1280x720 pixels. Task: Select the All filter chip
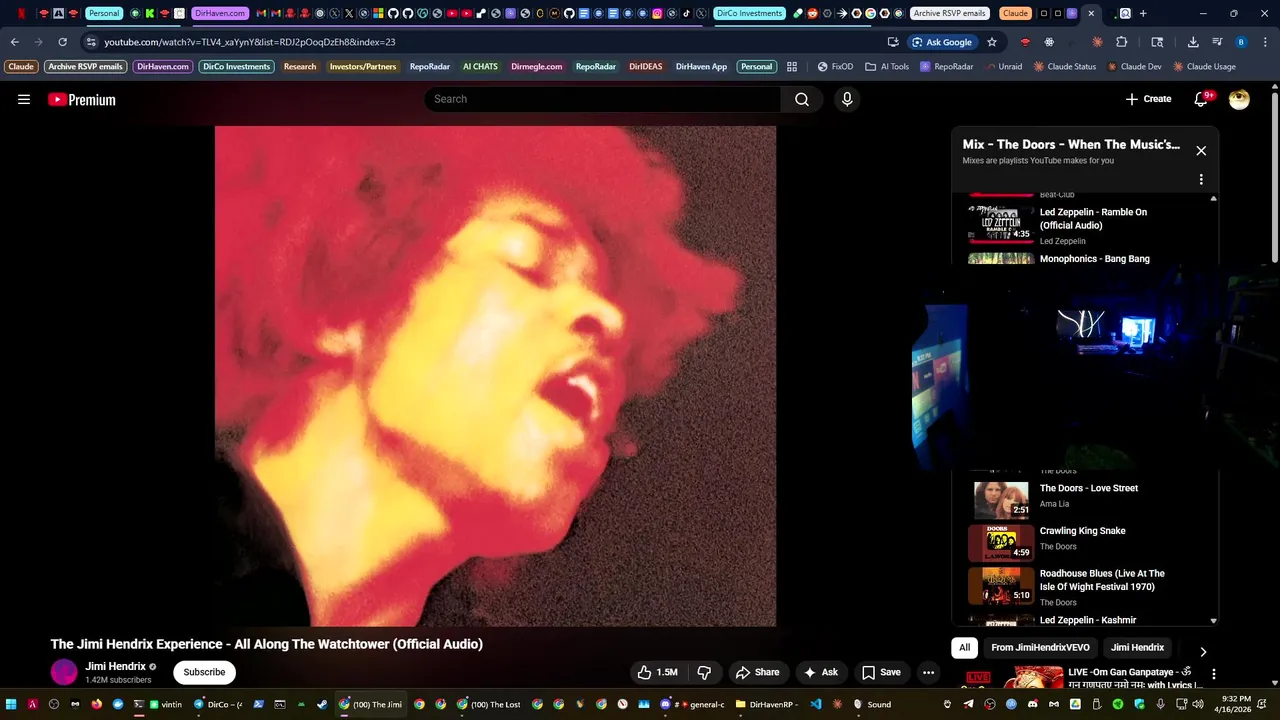pyautogui.click(x=964, y=648)
